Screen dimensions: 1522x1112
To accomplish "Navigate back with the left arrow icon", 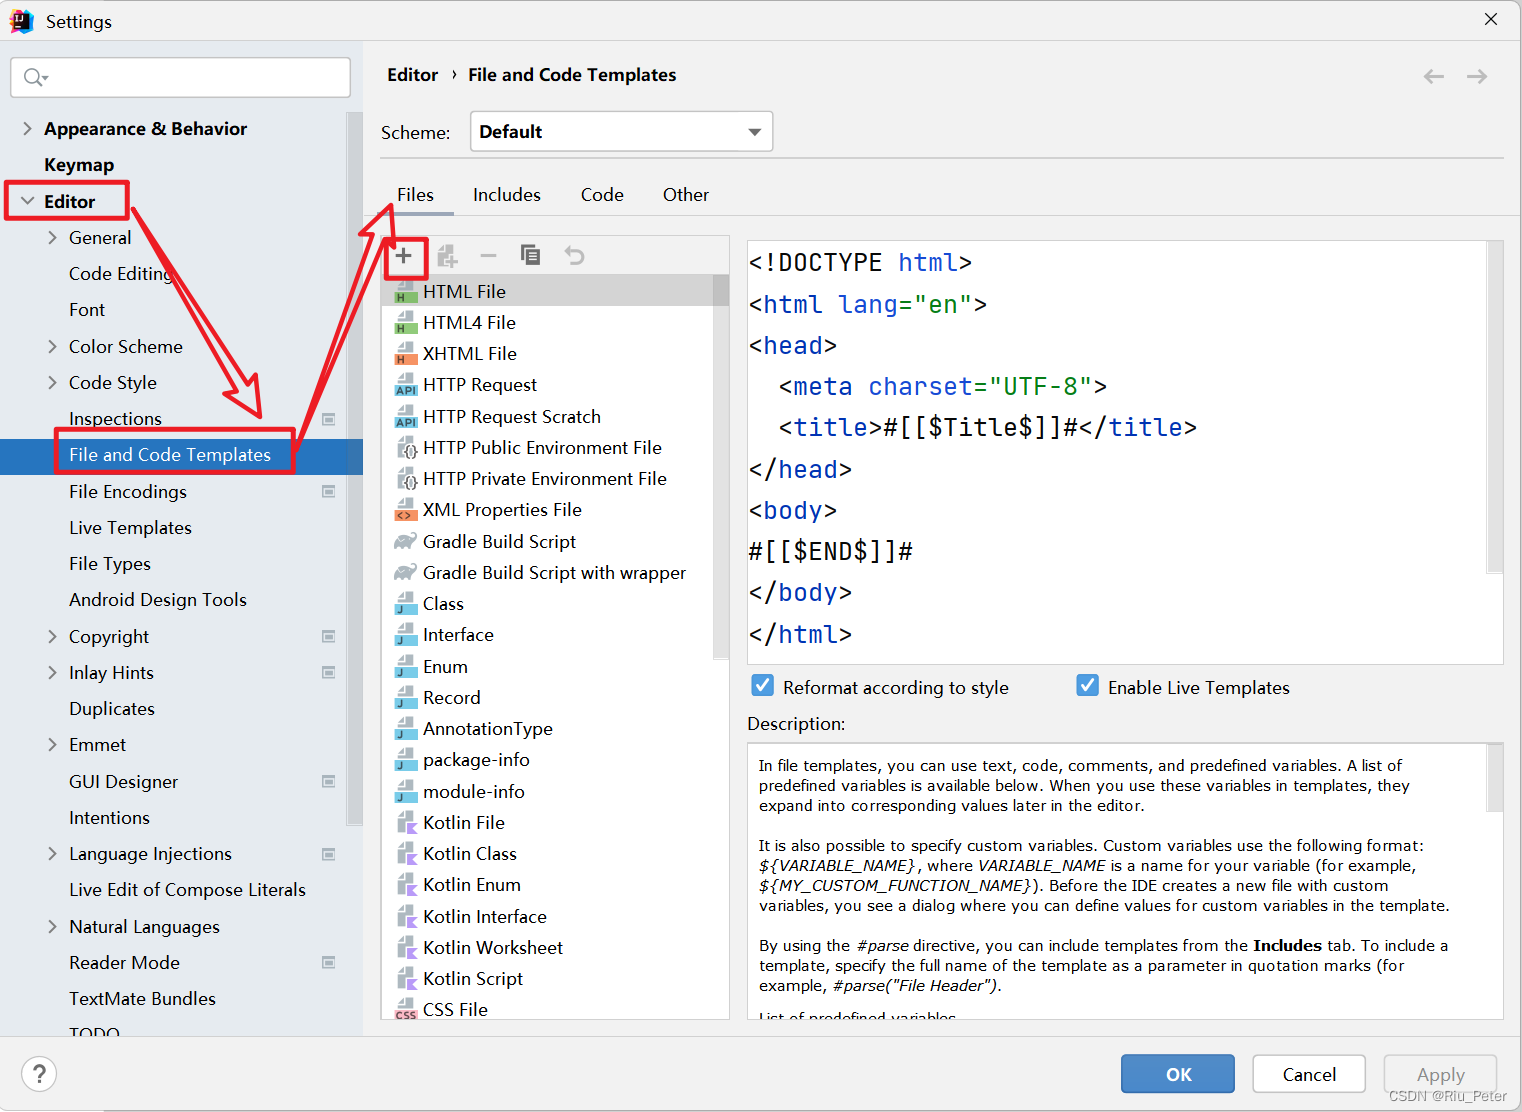I will (x=1433, y=76).
